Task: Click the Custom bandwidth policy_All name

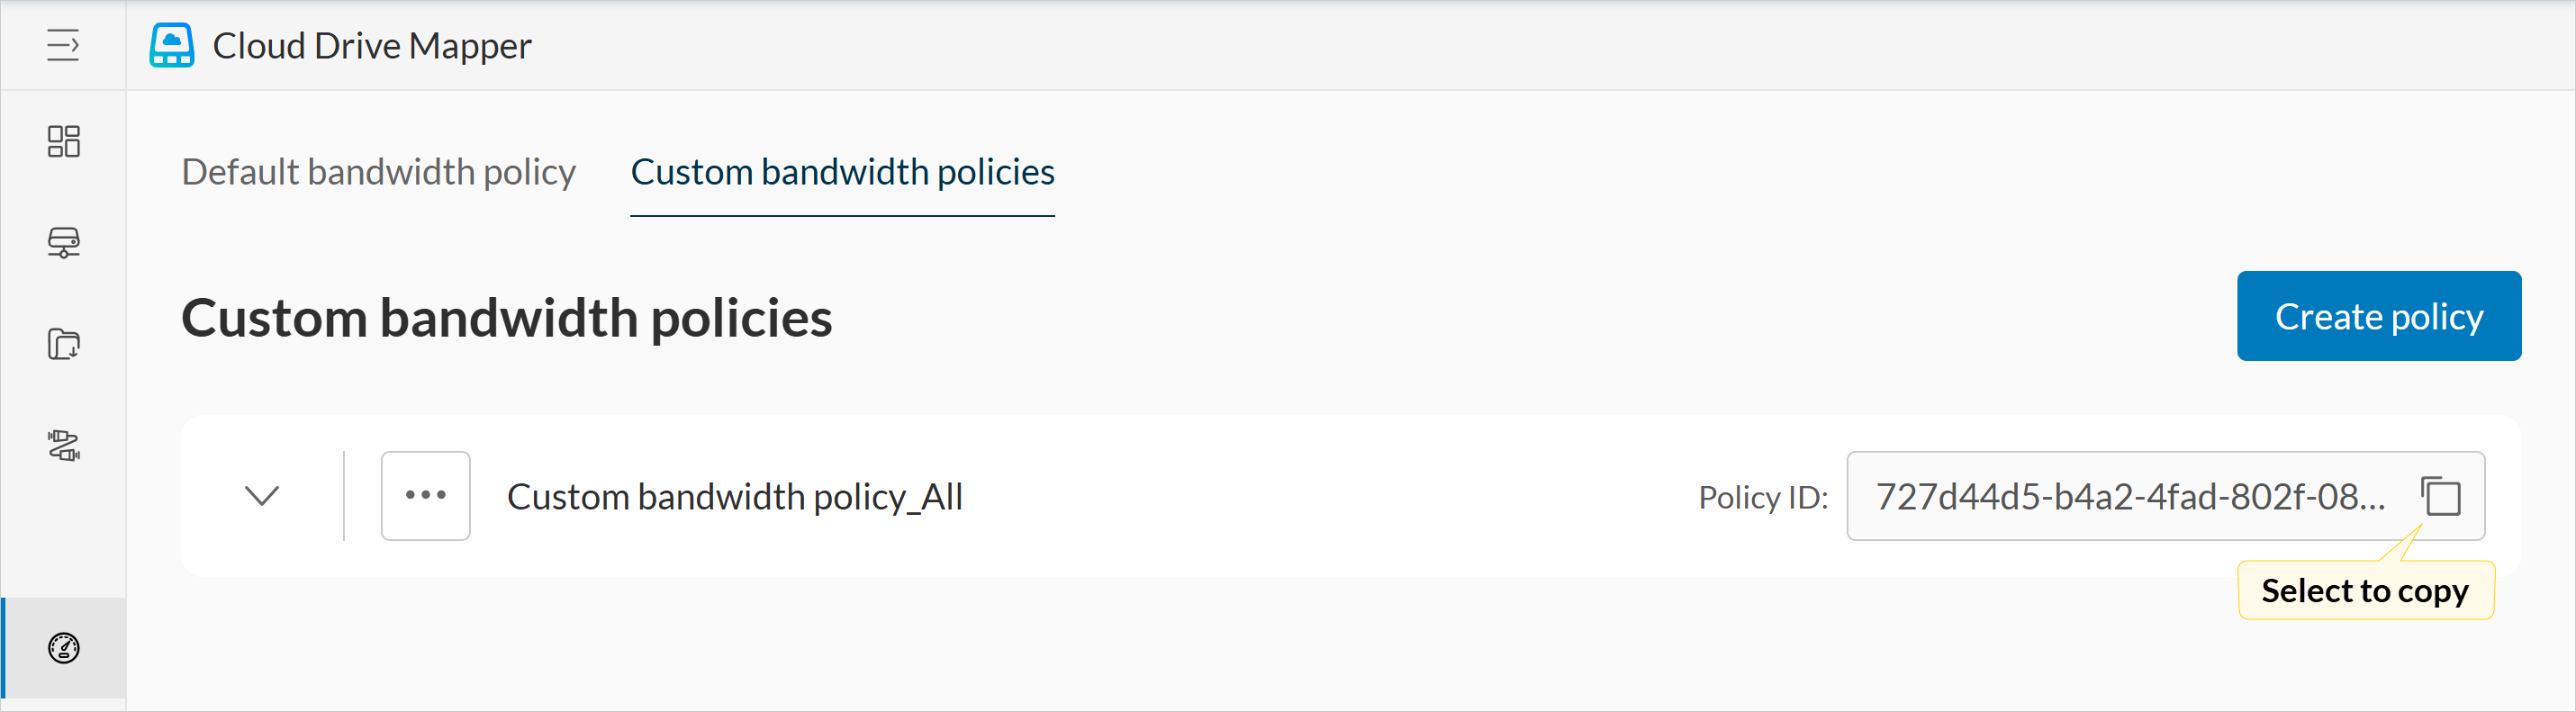Action: (734, 497)
